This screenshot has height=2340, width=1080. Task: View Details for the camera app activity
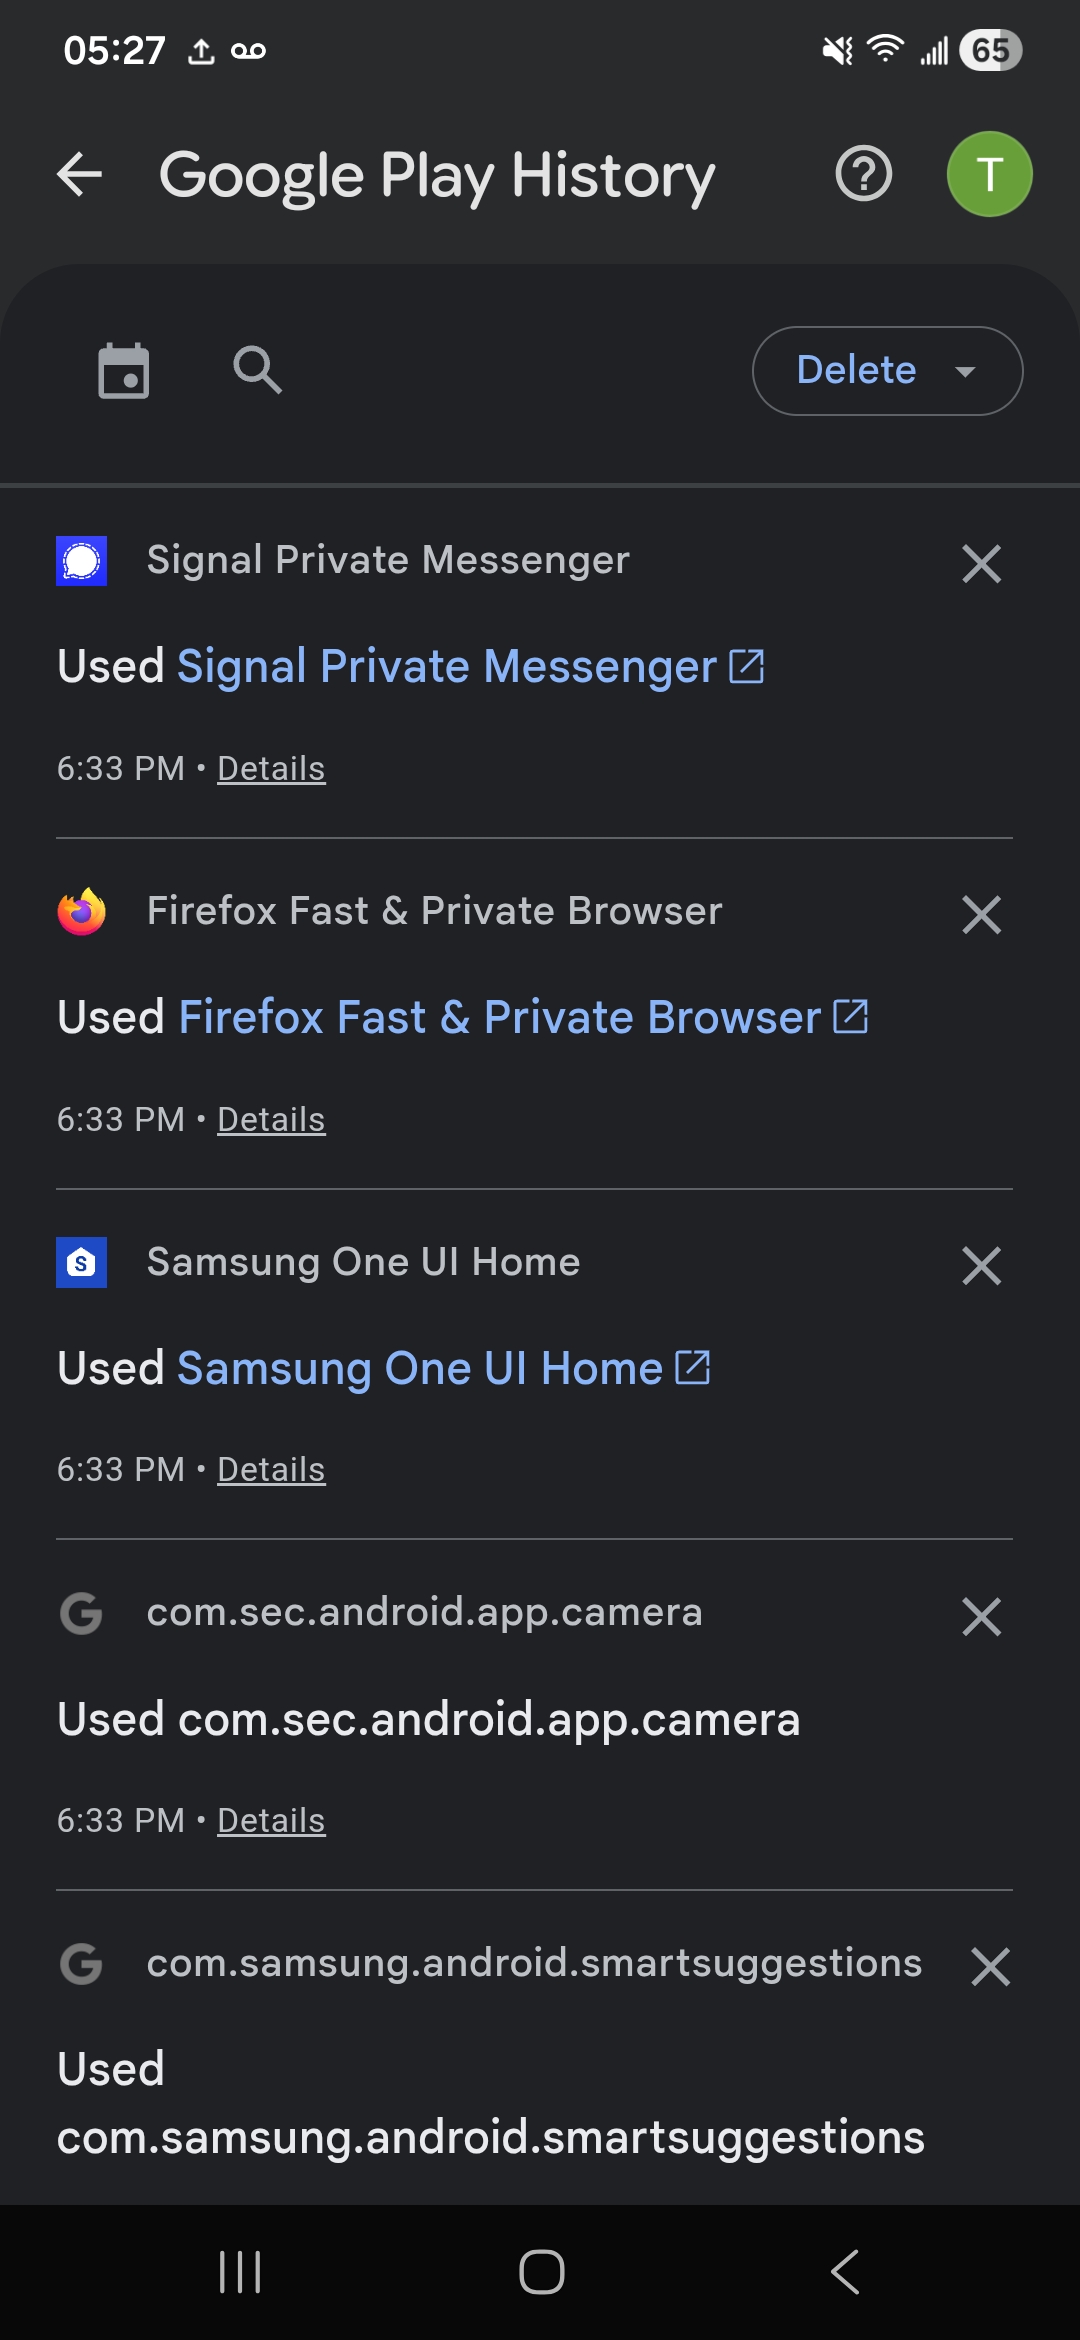271,1821
